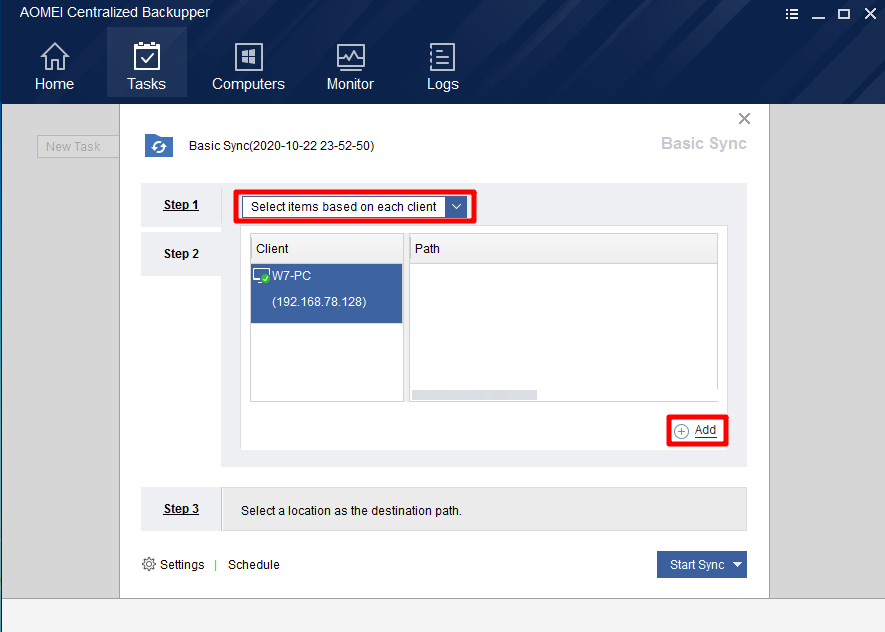Select the W7-PC client row
Screen dimensions: 885x632
point(326,293)
